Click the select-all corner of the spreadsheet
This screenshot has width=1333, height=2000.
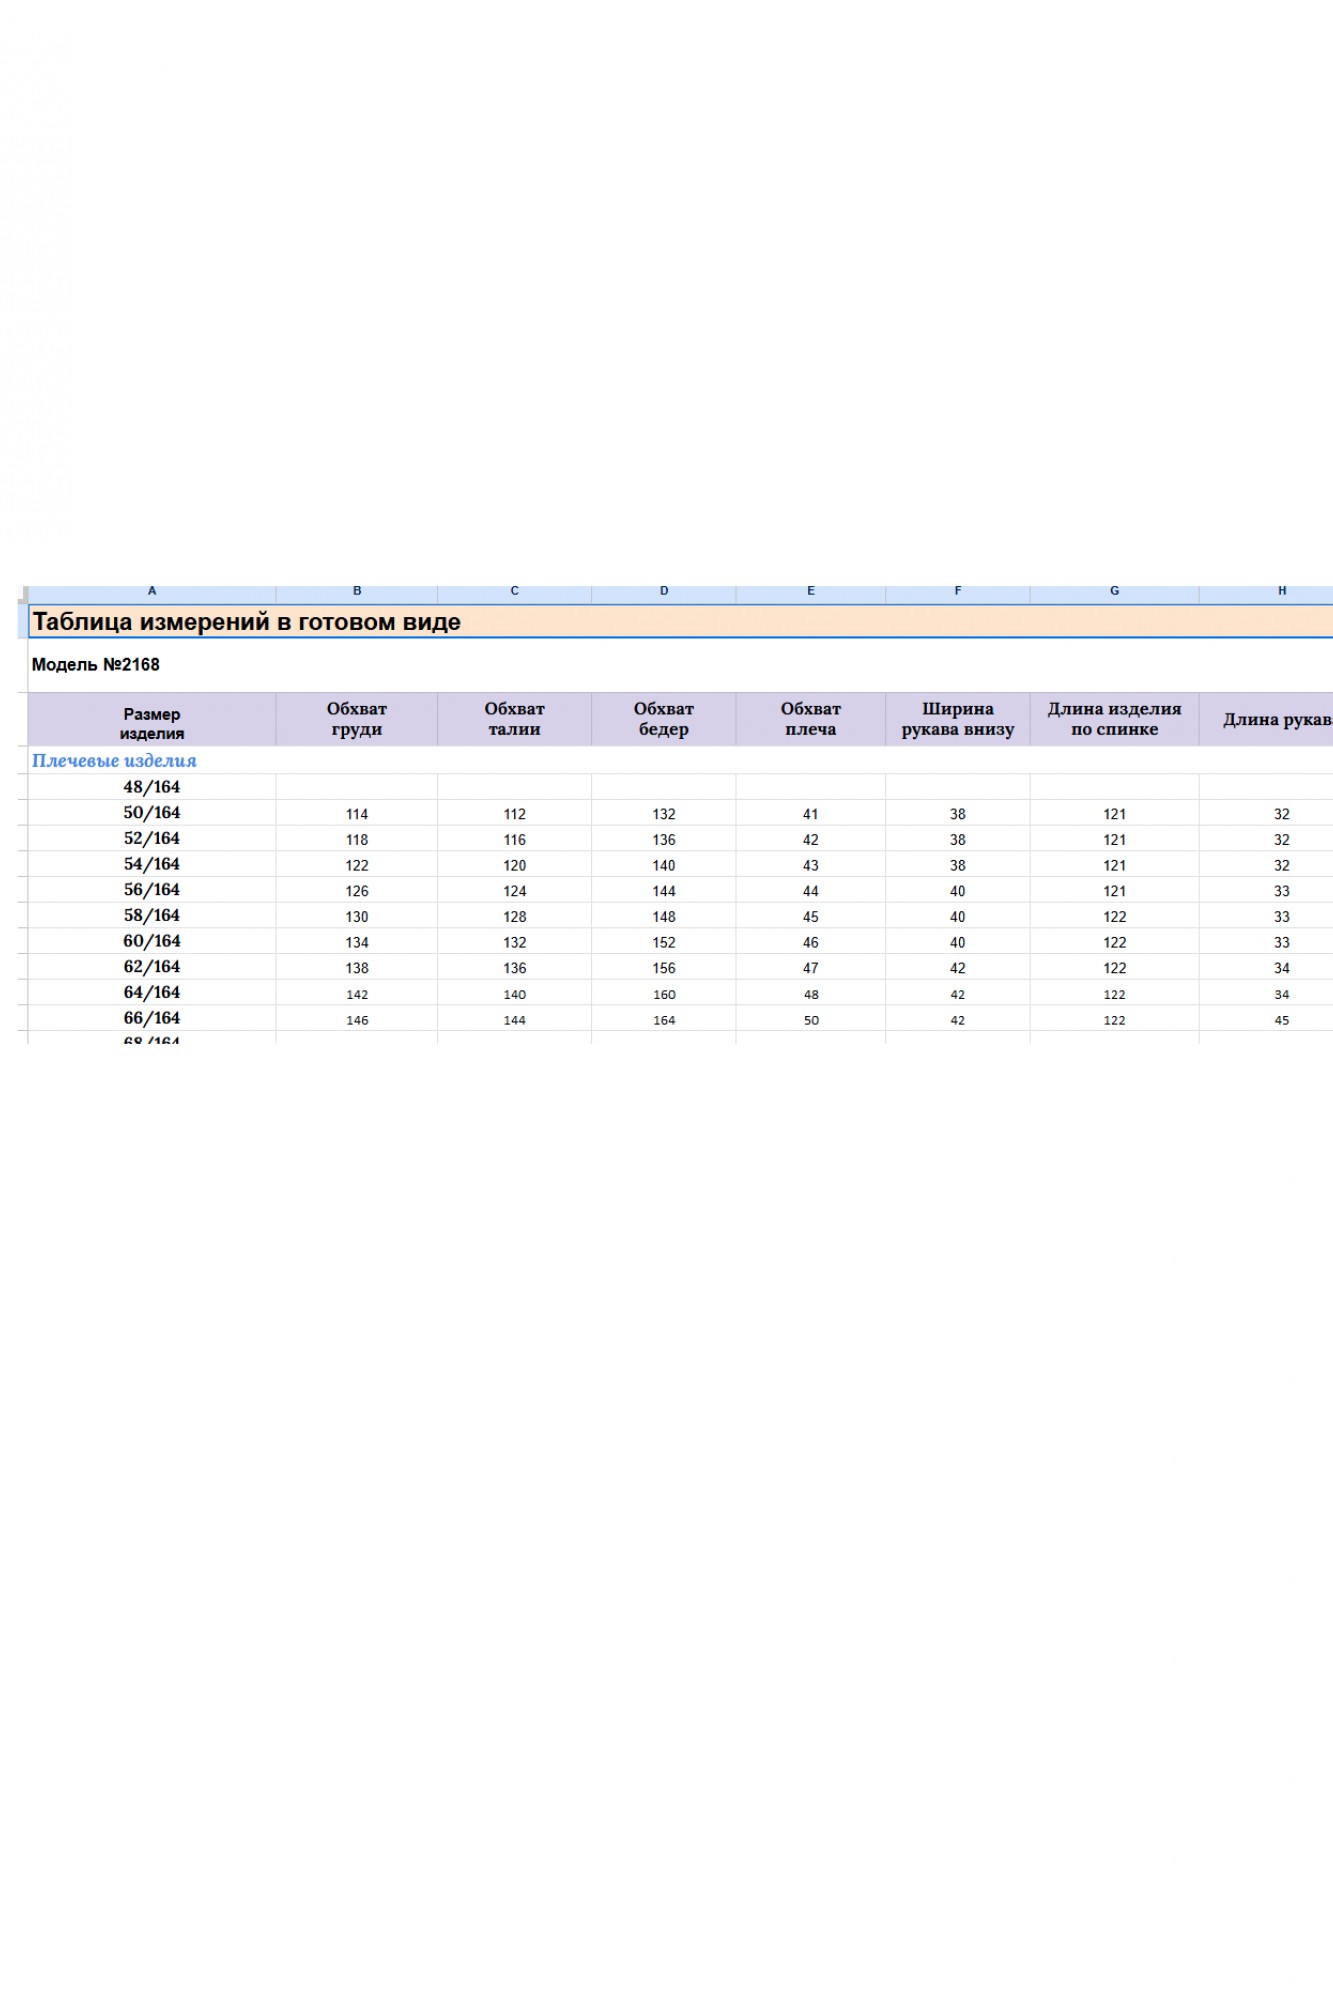tap(23, 593)
